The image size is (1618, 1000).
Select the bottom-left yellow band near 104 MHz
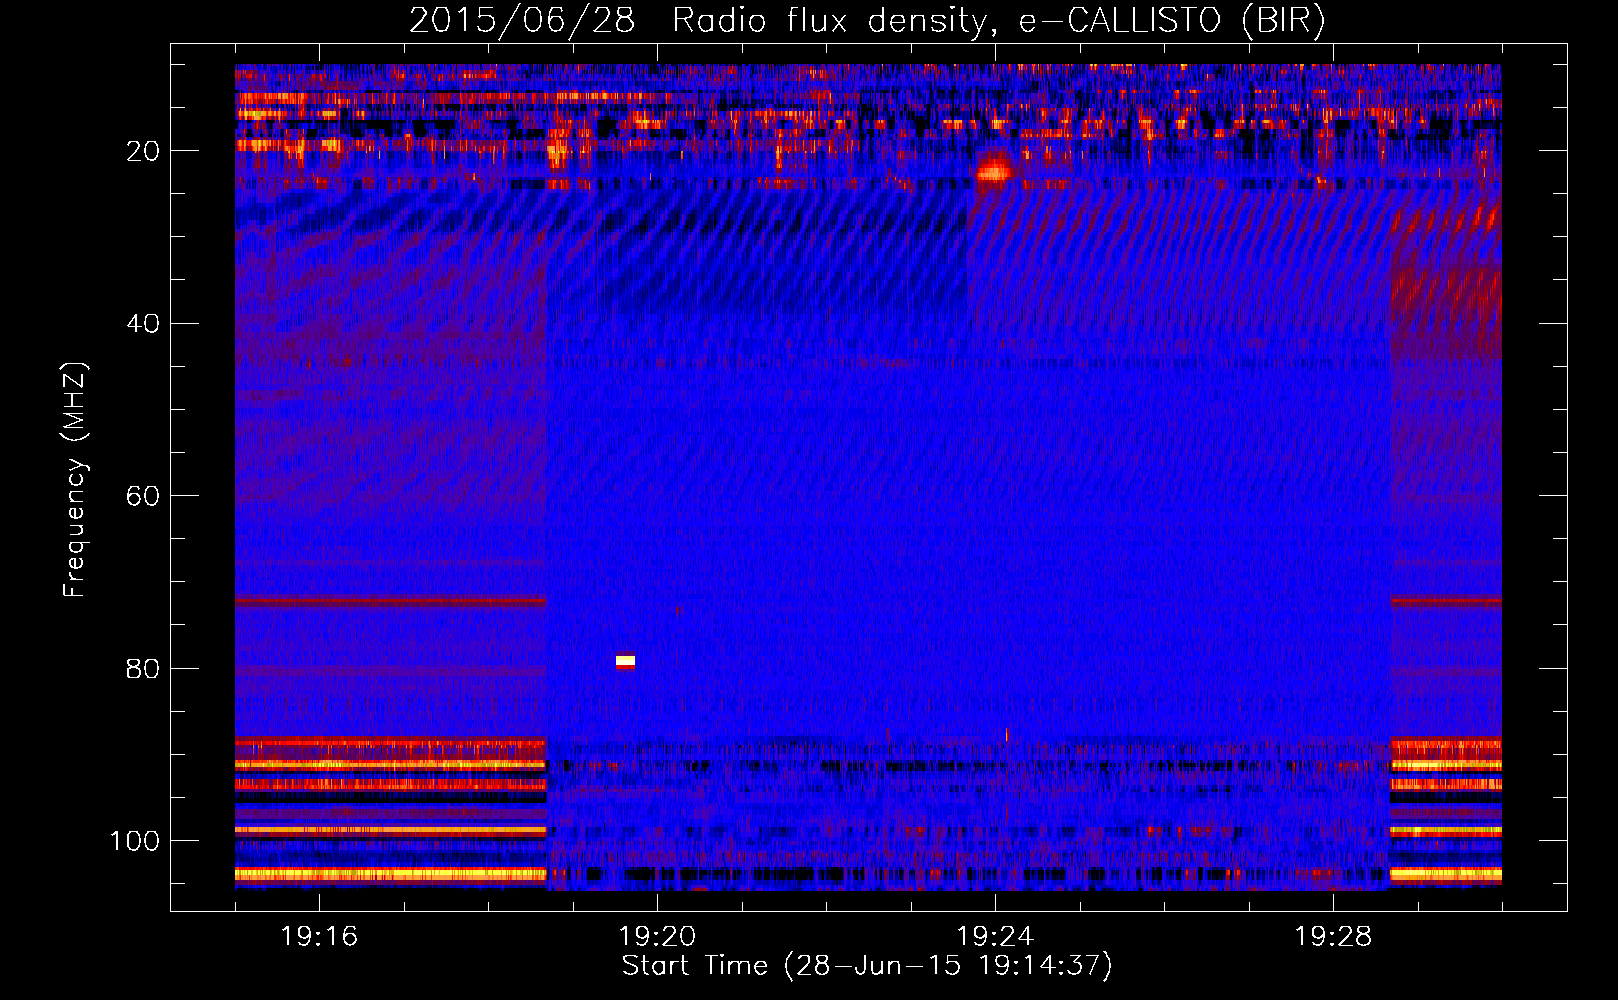click(x=390, y=874)
